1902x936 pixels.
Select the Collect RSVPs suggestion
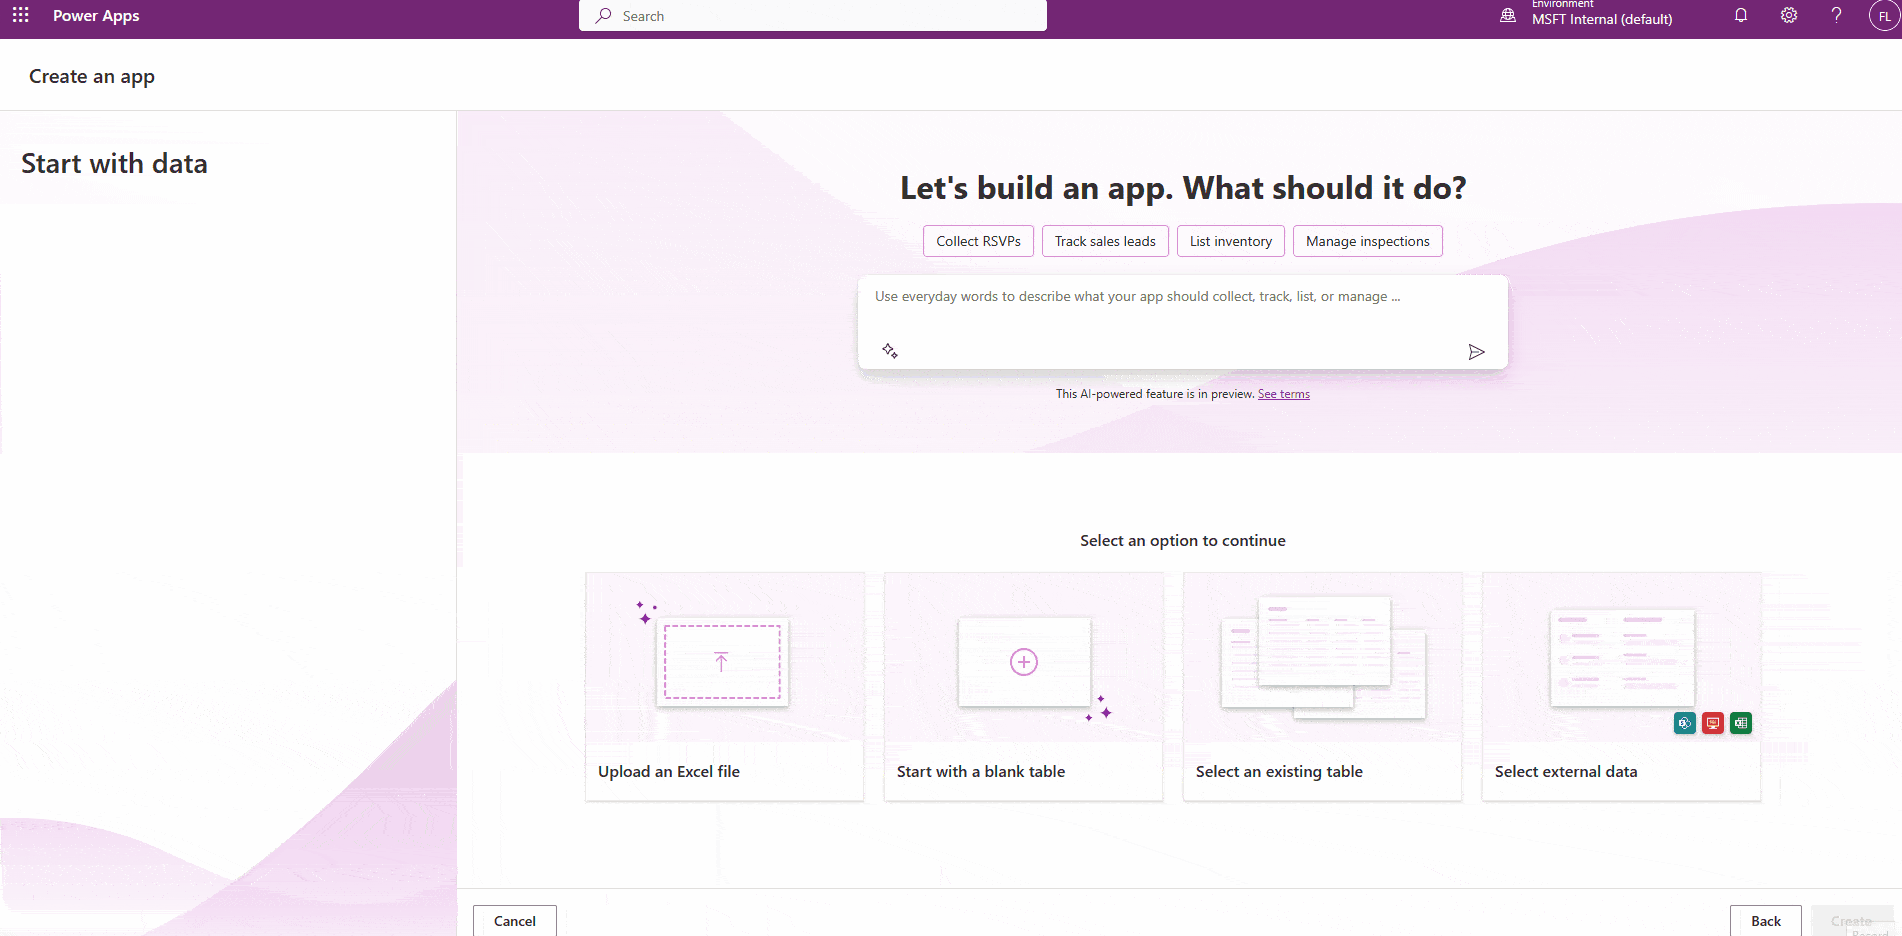click(978, 241)
